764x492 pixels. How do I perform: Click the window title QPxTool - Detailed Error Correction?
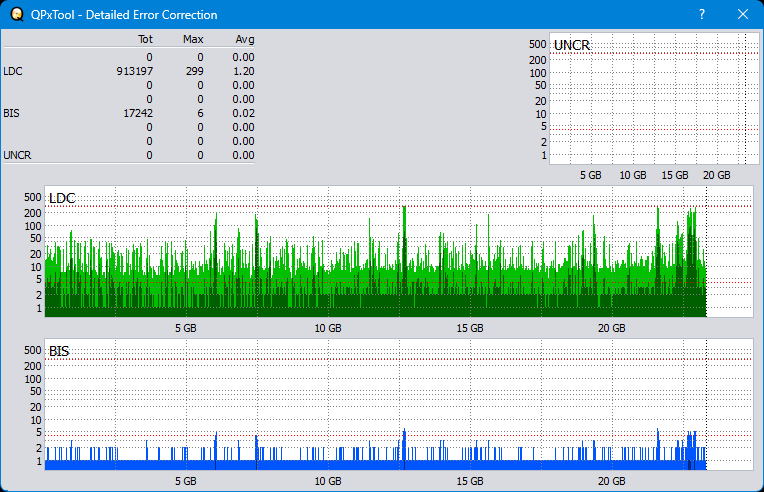pyautogui.click(x=124, y=15)
